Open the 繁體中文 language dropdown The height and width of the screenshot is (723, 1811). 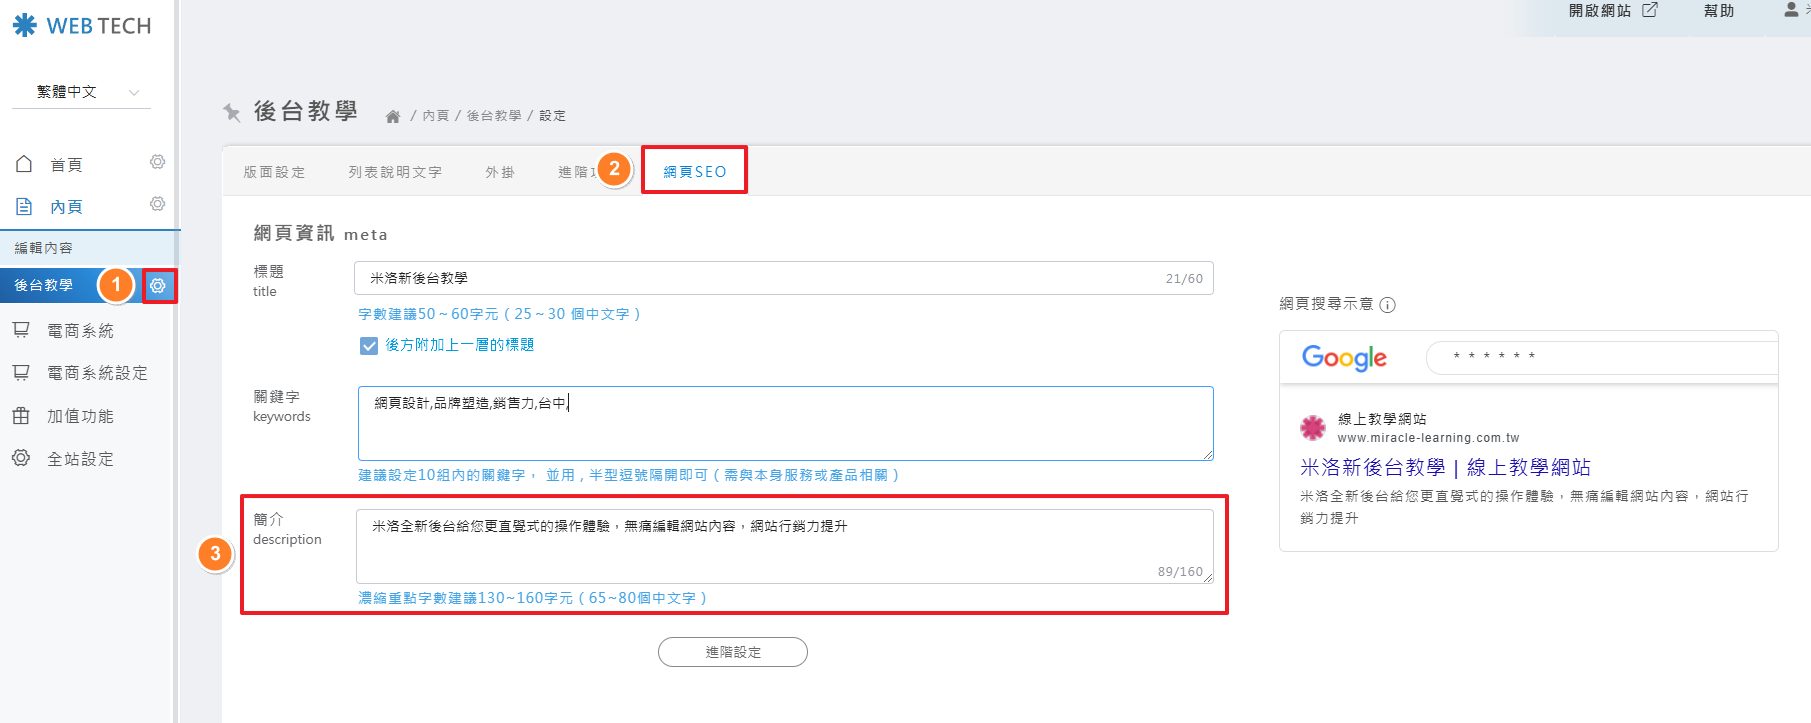[x=81, y=92]
